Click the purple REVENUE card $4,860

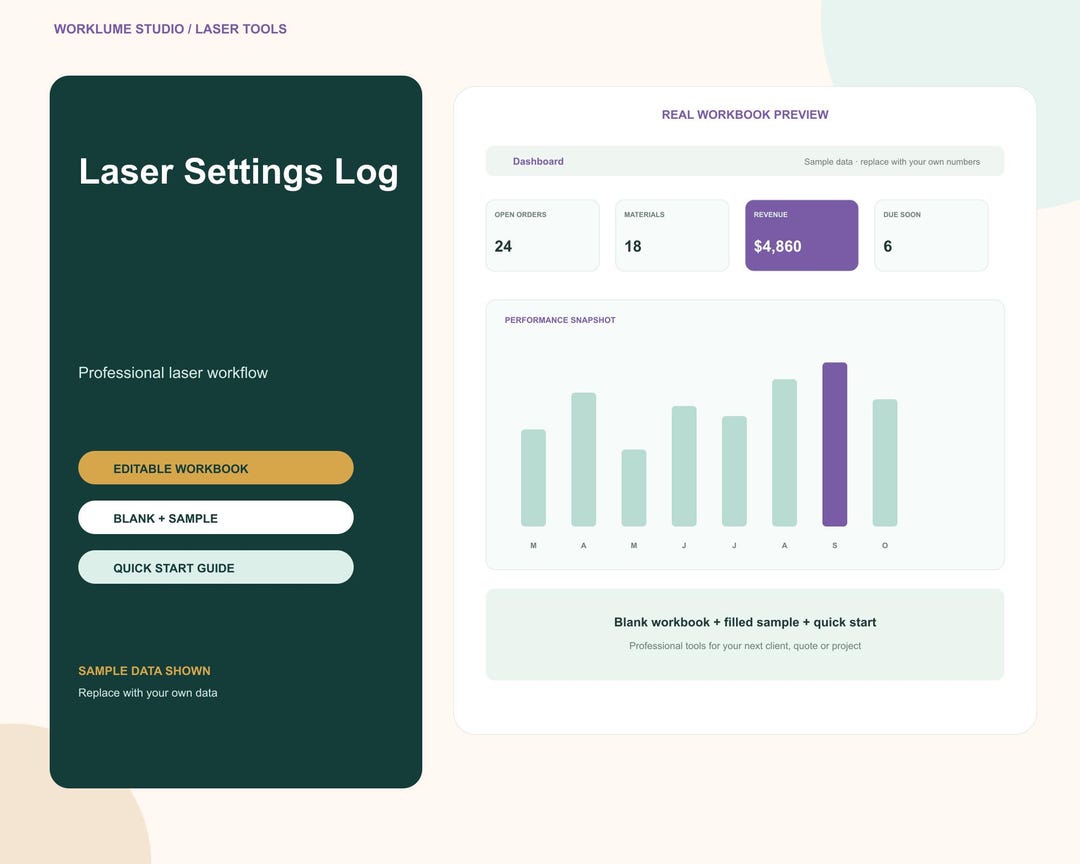802,236
